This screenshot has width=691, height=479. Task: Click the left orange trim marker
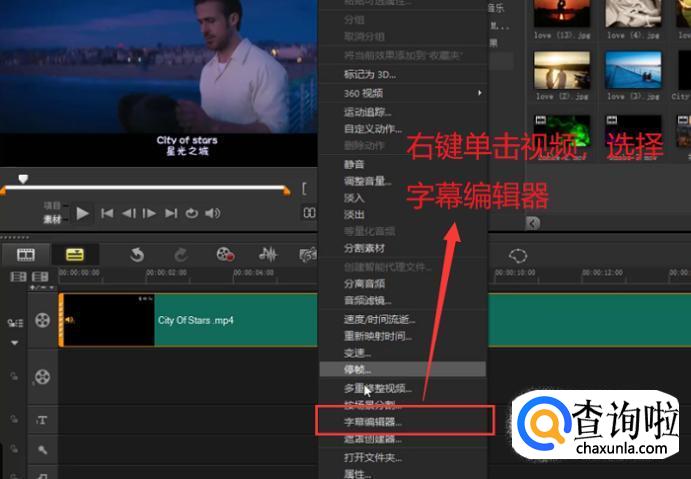click(x=3, y=191)
